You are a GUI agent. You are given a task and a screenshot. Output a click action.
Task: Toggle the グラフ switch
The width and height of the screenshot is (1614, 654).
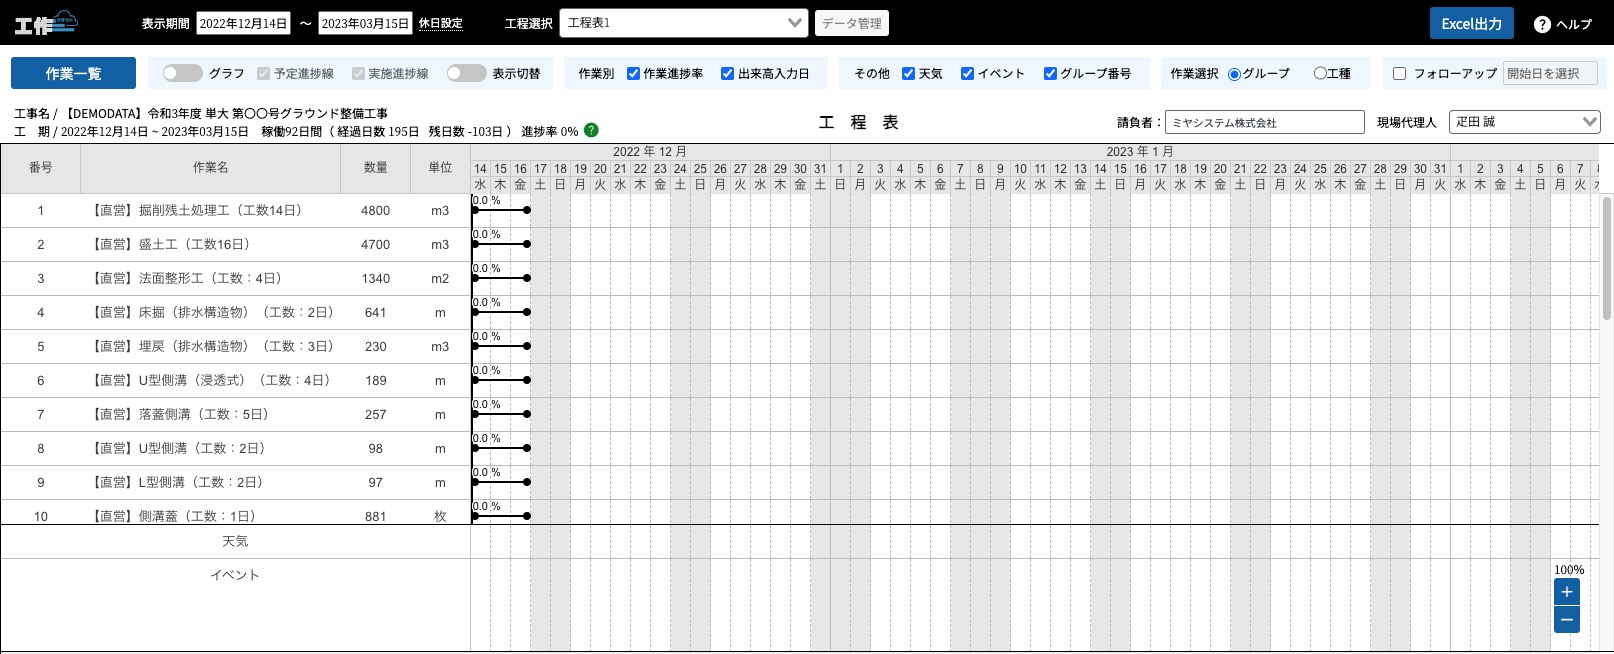click(x=183, y=73)
